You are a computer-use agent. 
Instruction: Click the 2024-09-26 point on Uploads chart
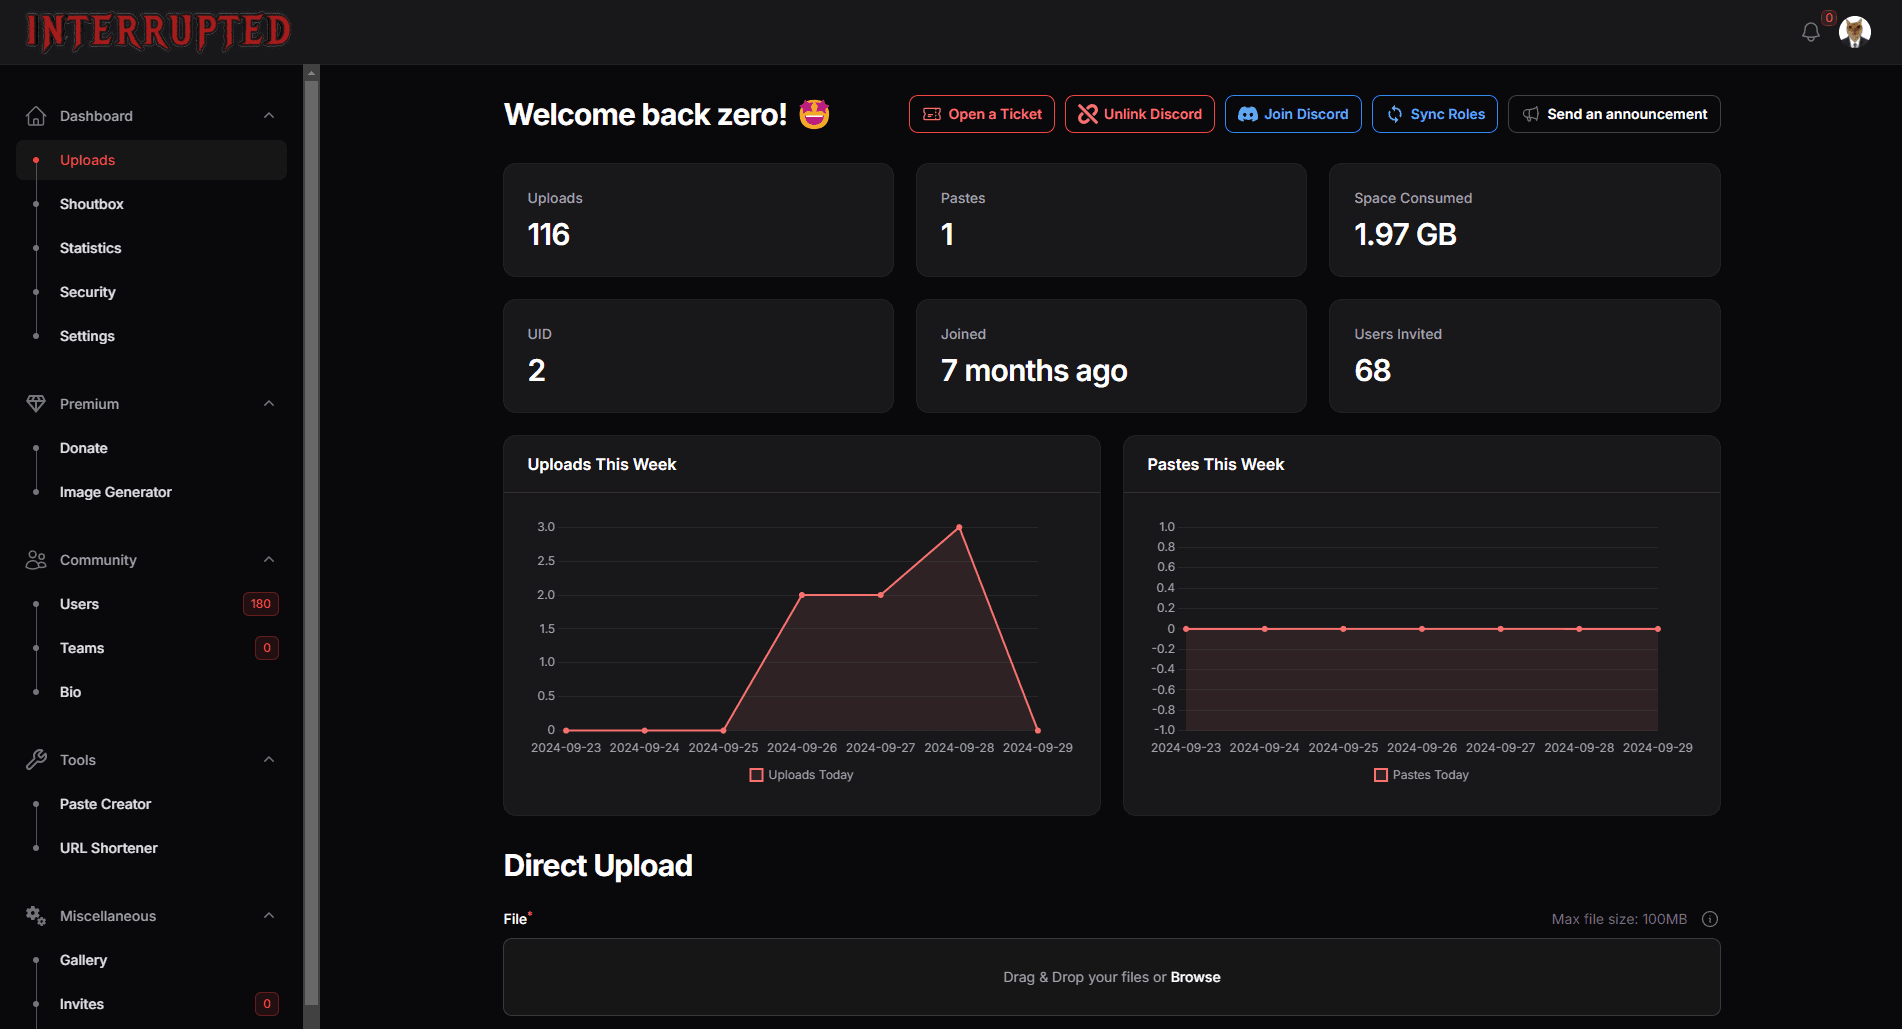pyautogui.click(x=802, y=595)
